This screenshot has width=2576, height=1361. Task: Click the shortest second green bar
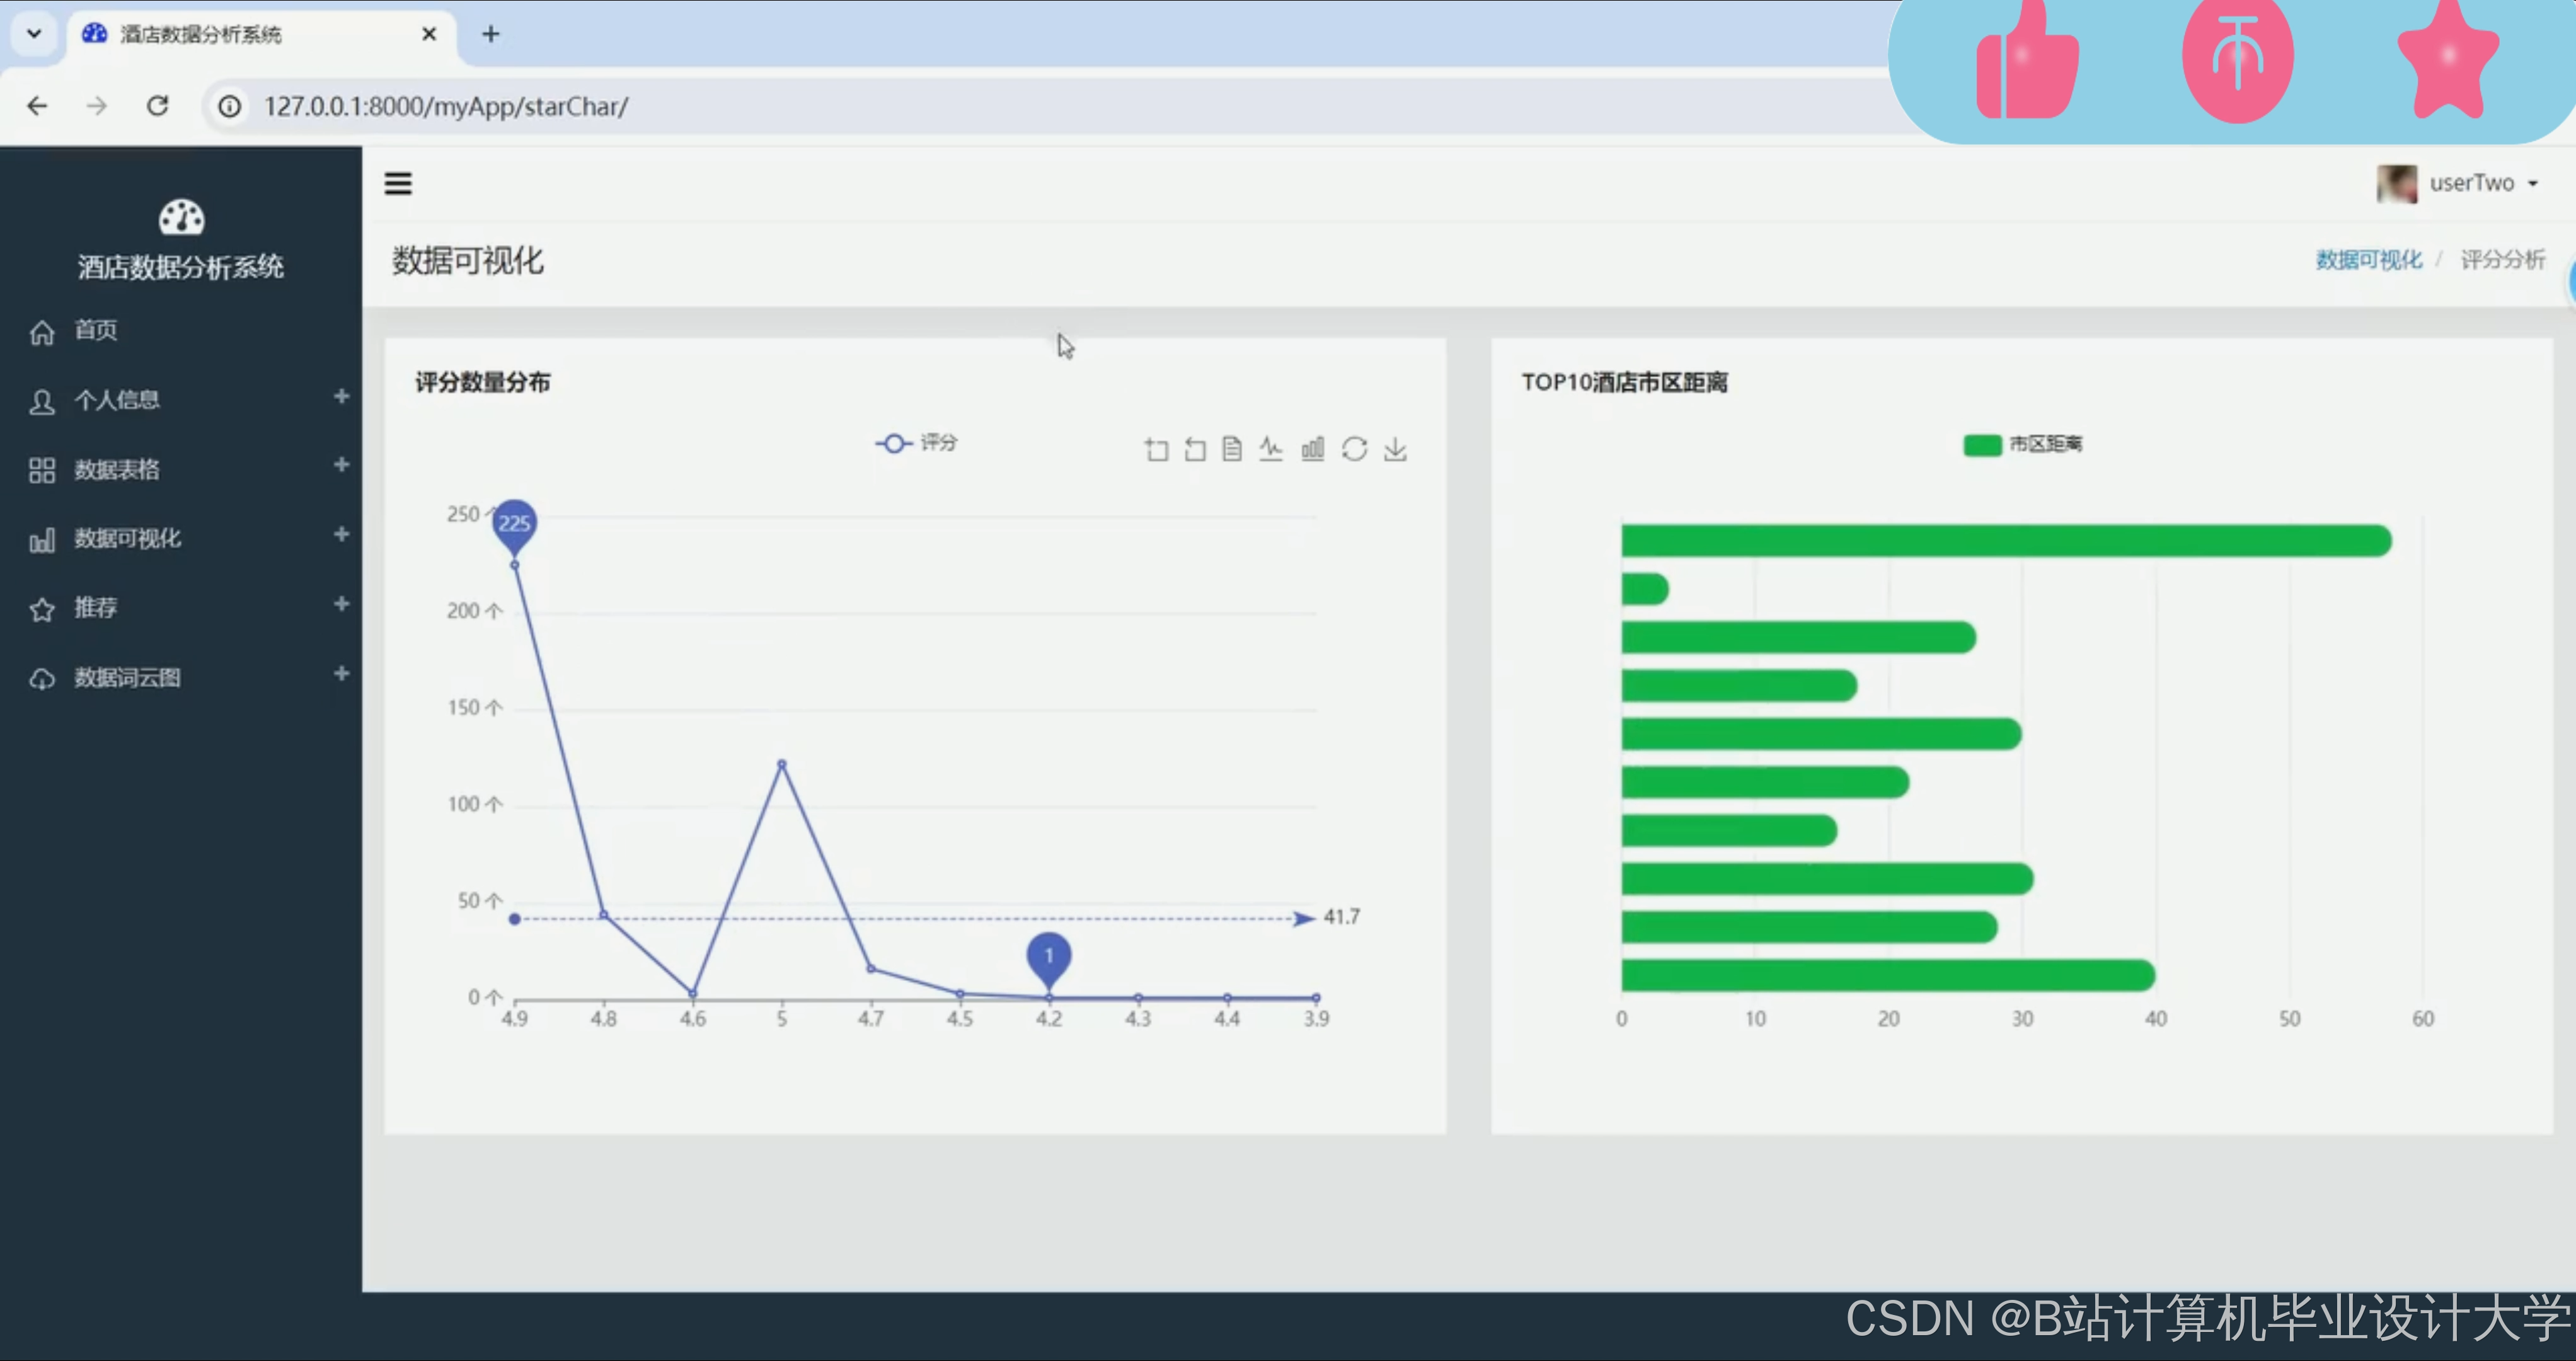[x=1645, y=589]
